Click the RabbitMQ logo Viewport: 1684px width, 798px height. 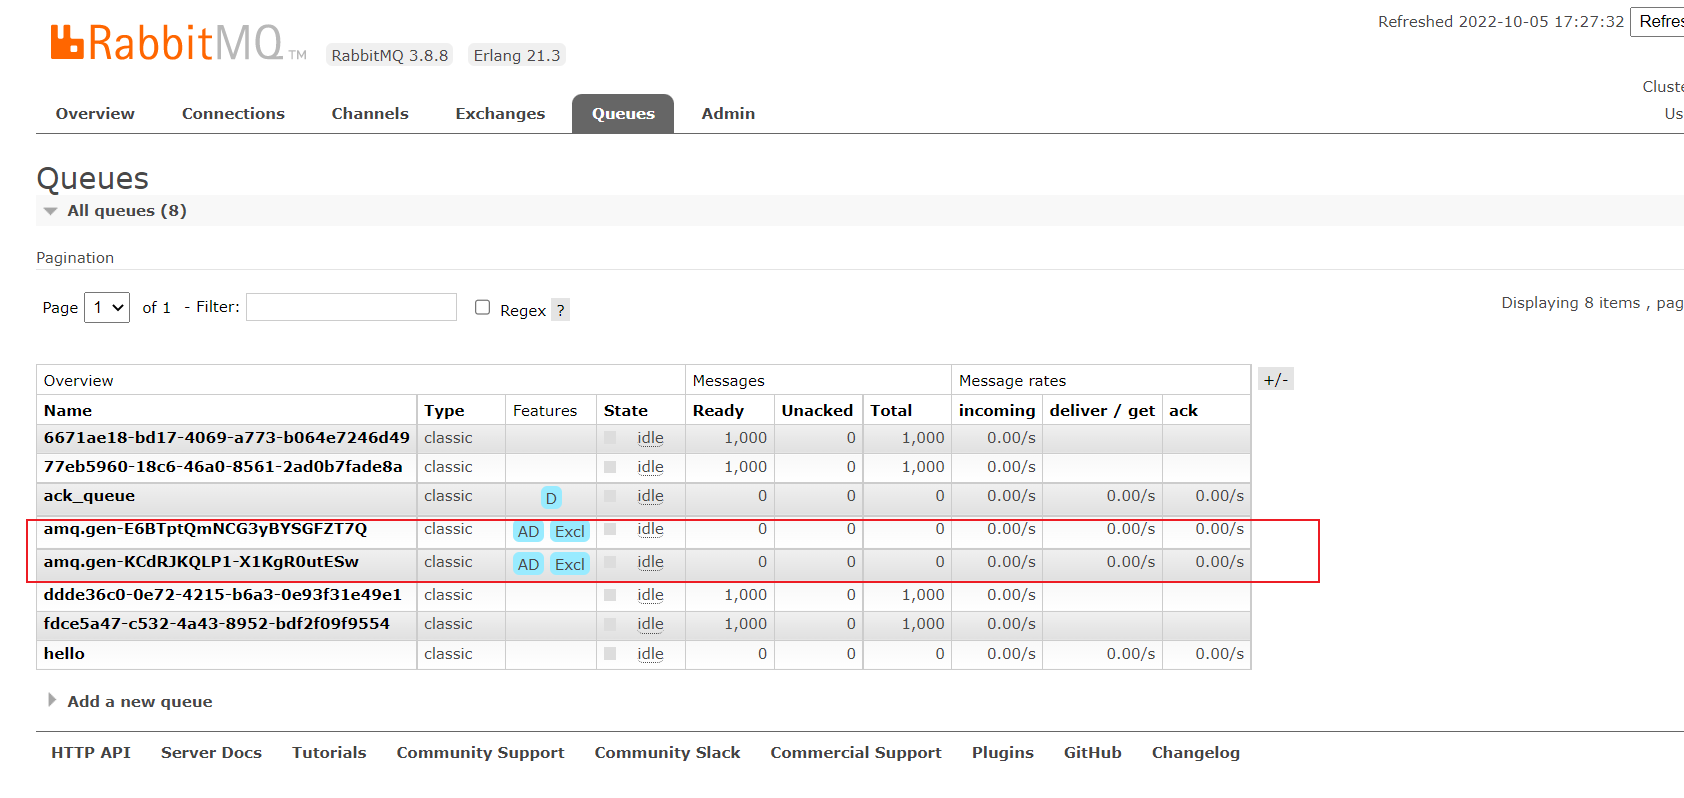[178, 43]
